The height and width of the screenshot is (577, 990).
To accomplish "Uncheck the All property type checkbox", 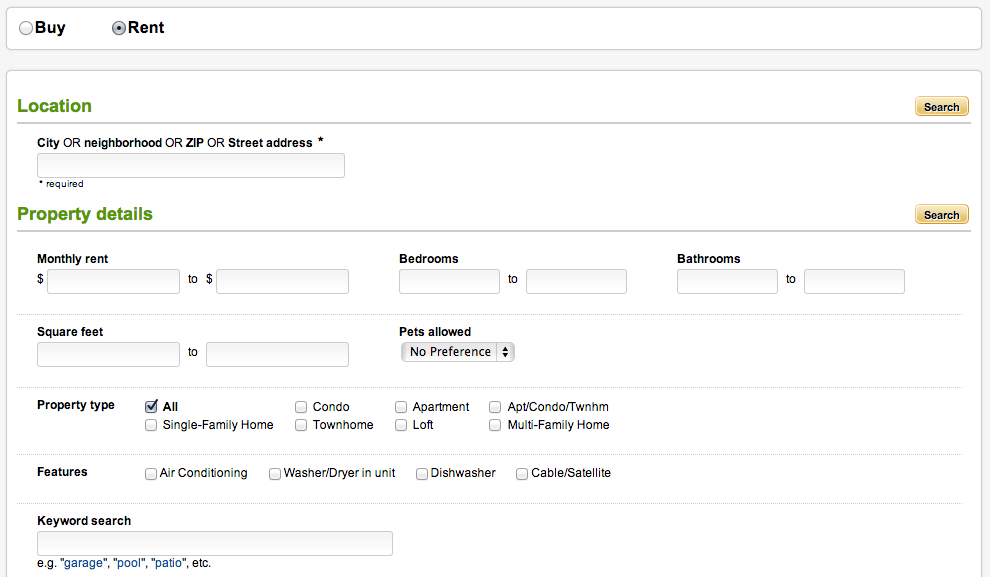I will coord(152,407).
